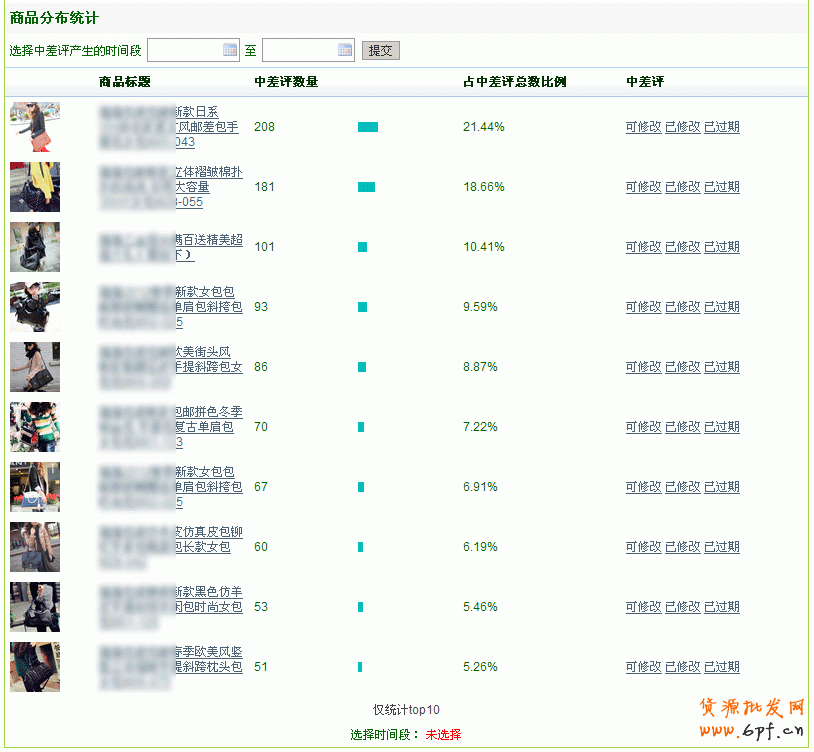This screenshot has width=814, height=752.
Task: Click the 中差评数量 column header
Action: pos(286,82)
